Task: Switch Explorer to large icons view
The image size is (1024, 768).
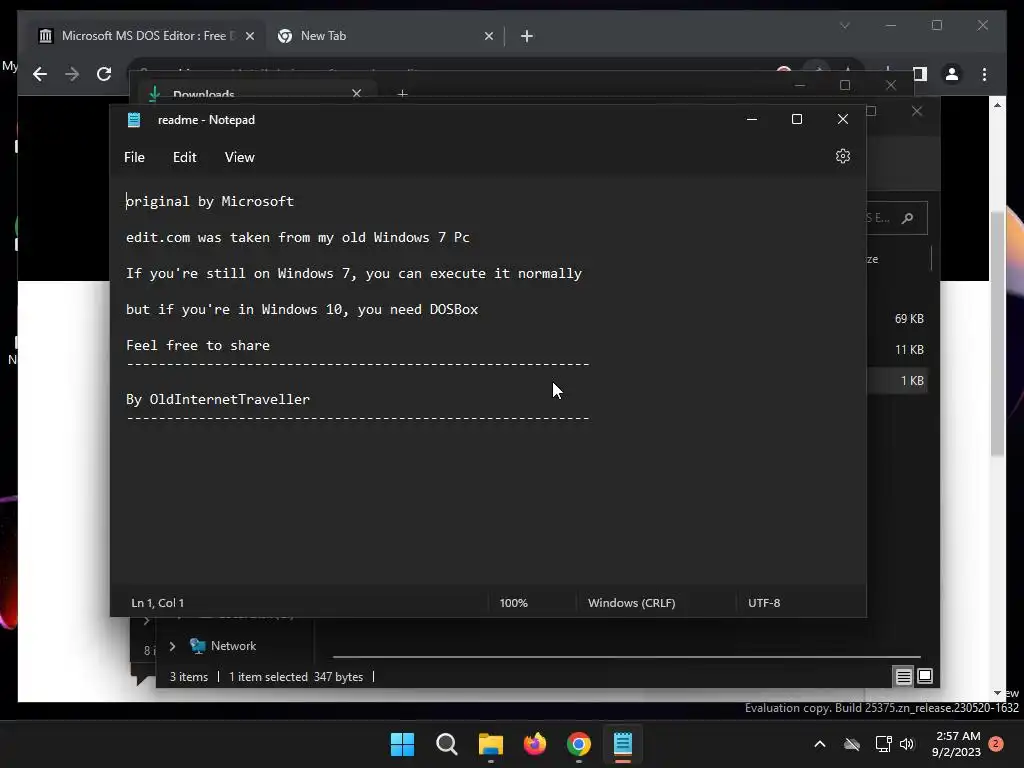Action: point(925,676)
